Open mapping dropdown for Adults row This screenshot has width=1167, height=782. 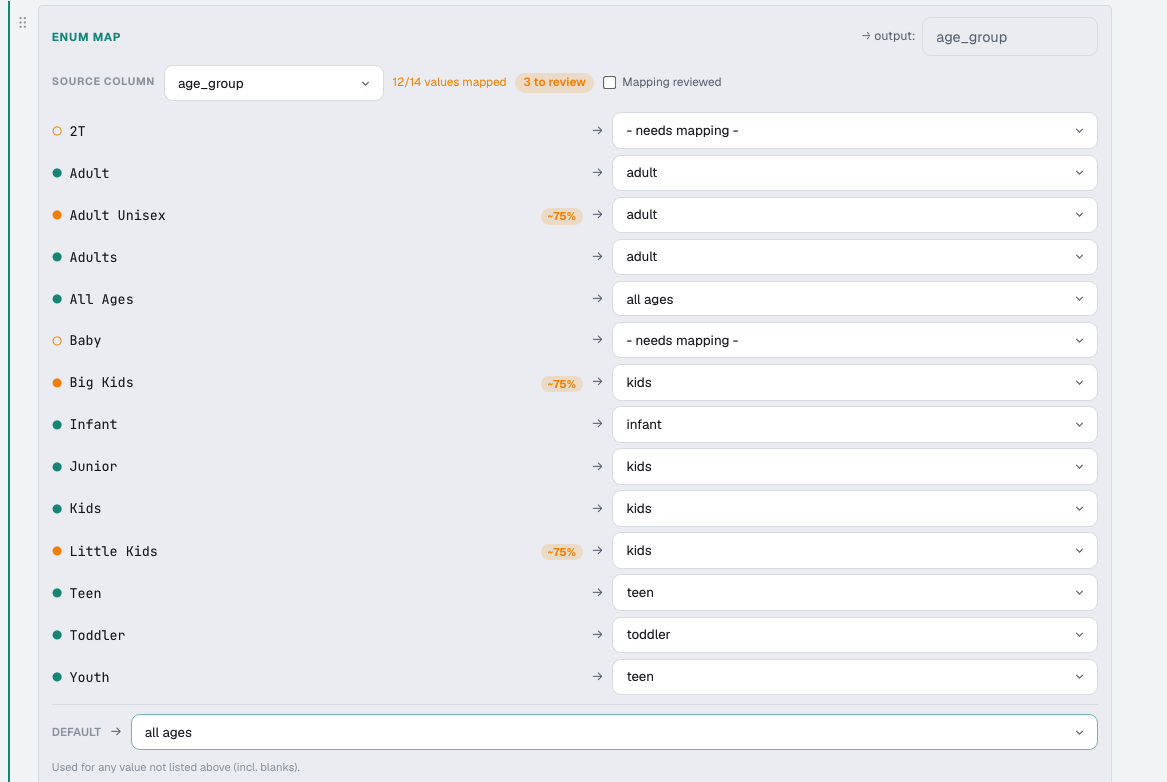tap(854, 257)
